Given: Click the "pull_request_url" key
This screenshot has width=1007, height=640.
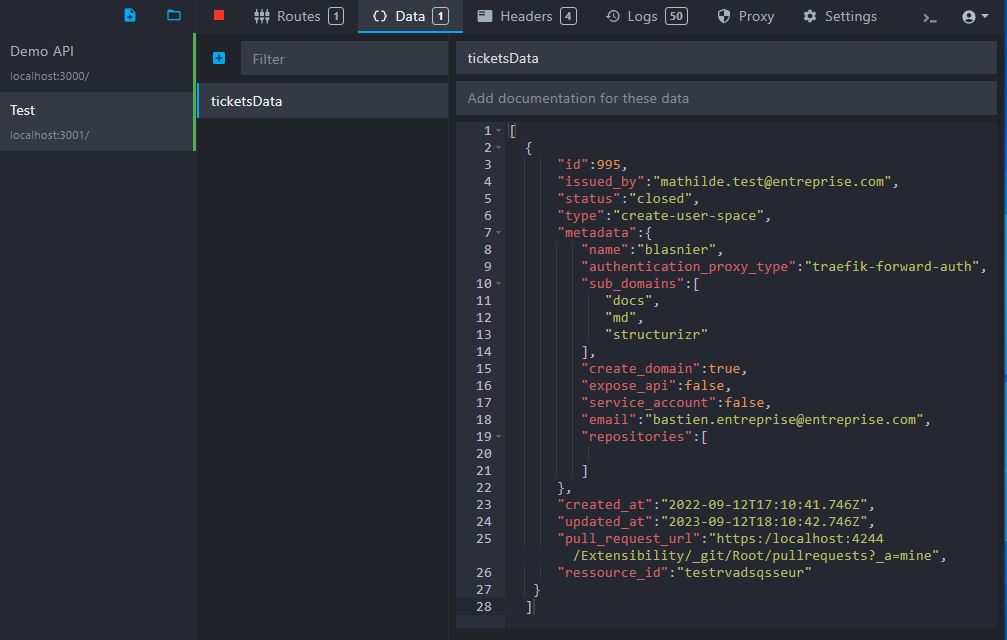Looking at the screenshot, I should click(x=628, y=539).
